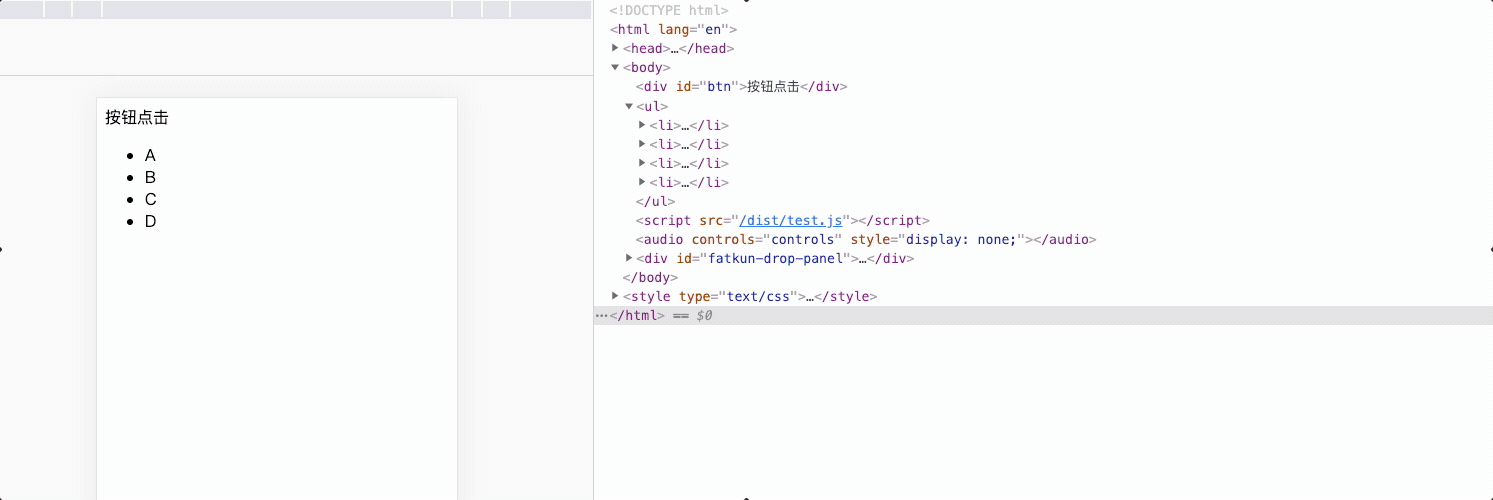
Task: Select the DOCTYPE html line
Action: click(x=669, y=11)
